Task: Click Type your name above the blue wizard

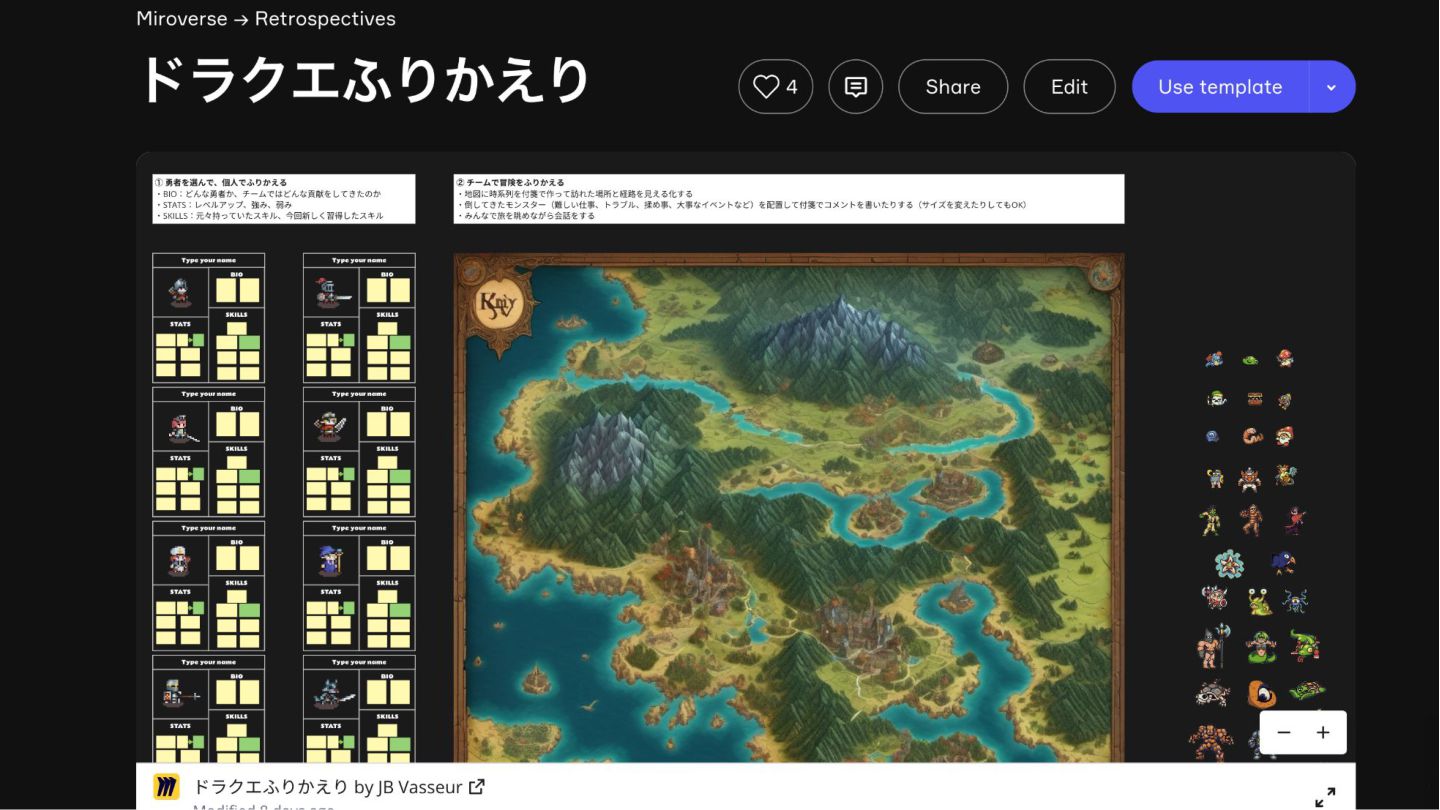Action: [359, 528]
